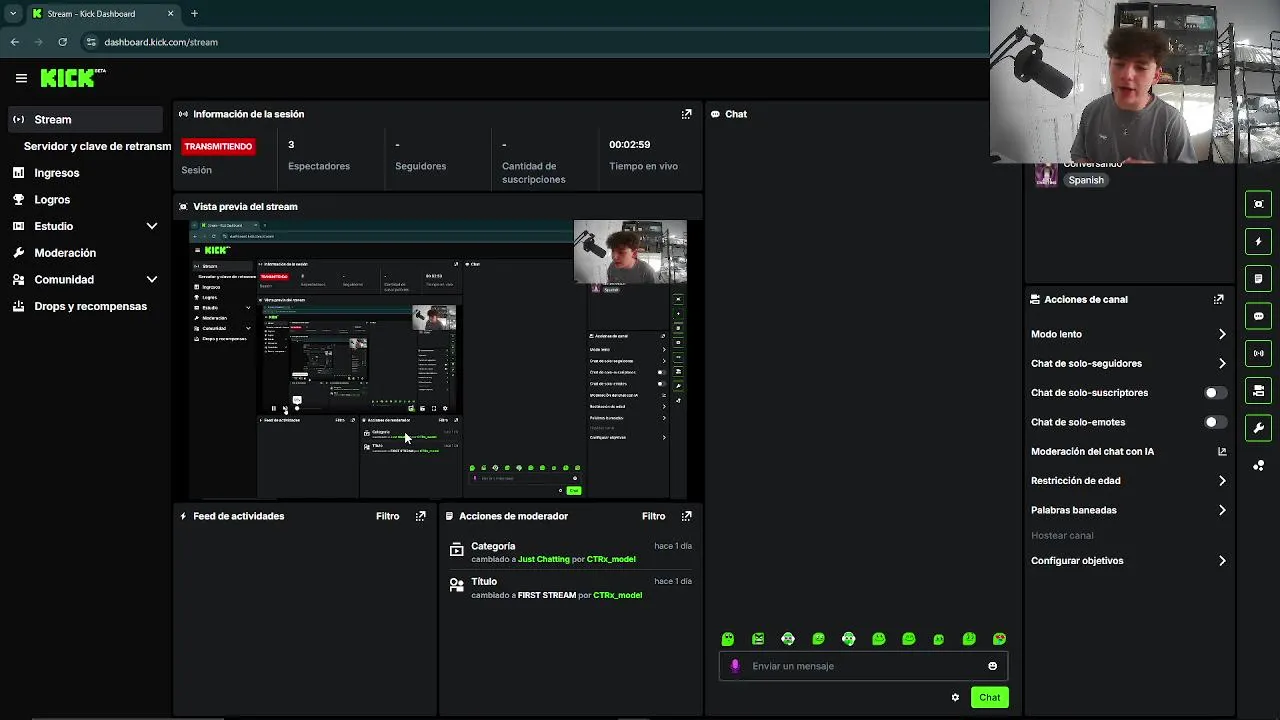Viewport: 1280px width, 720px height.
Task: Pop out the Información de la sesión panel
Action: (x=686, y=114)
